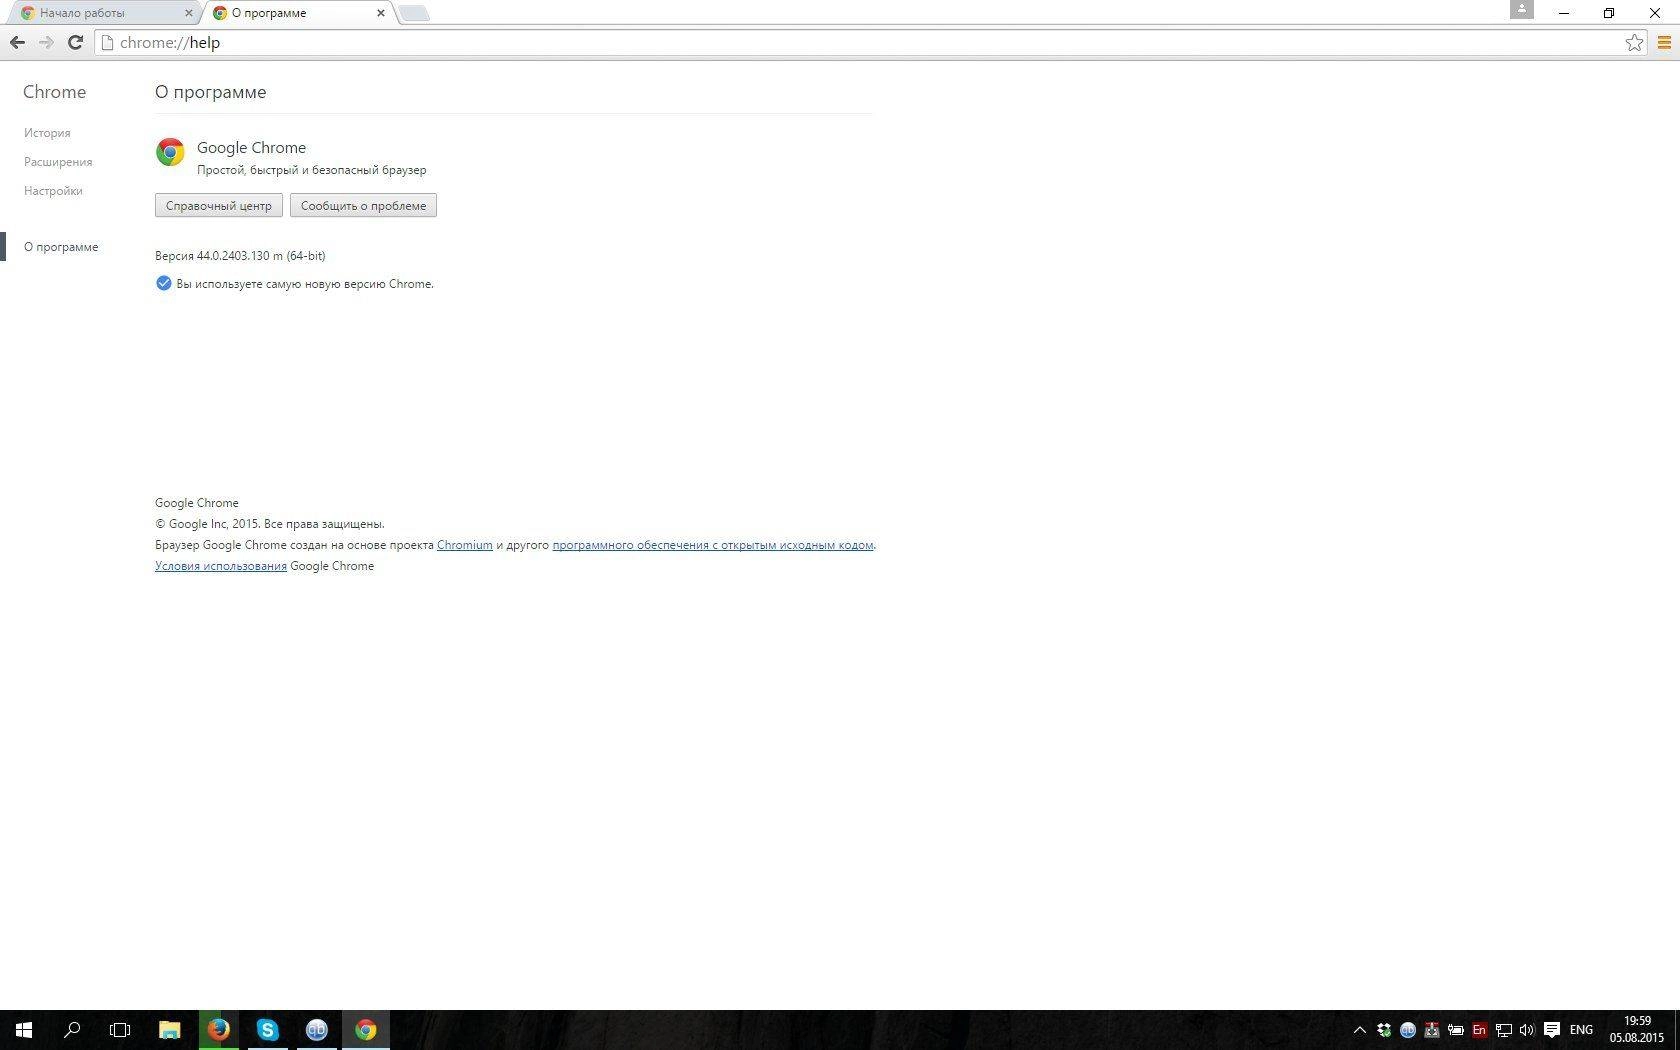Image resolution: width=1680 pixels, height=1050 pixels.
Task: Click the Chrome taskbar icon
Action: point(366,1030)
